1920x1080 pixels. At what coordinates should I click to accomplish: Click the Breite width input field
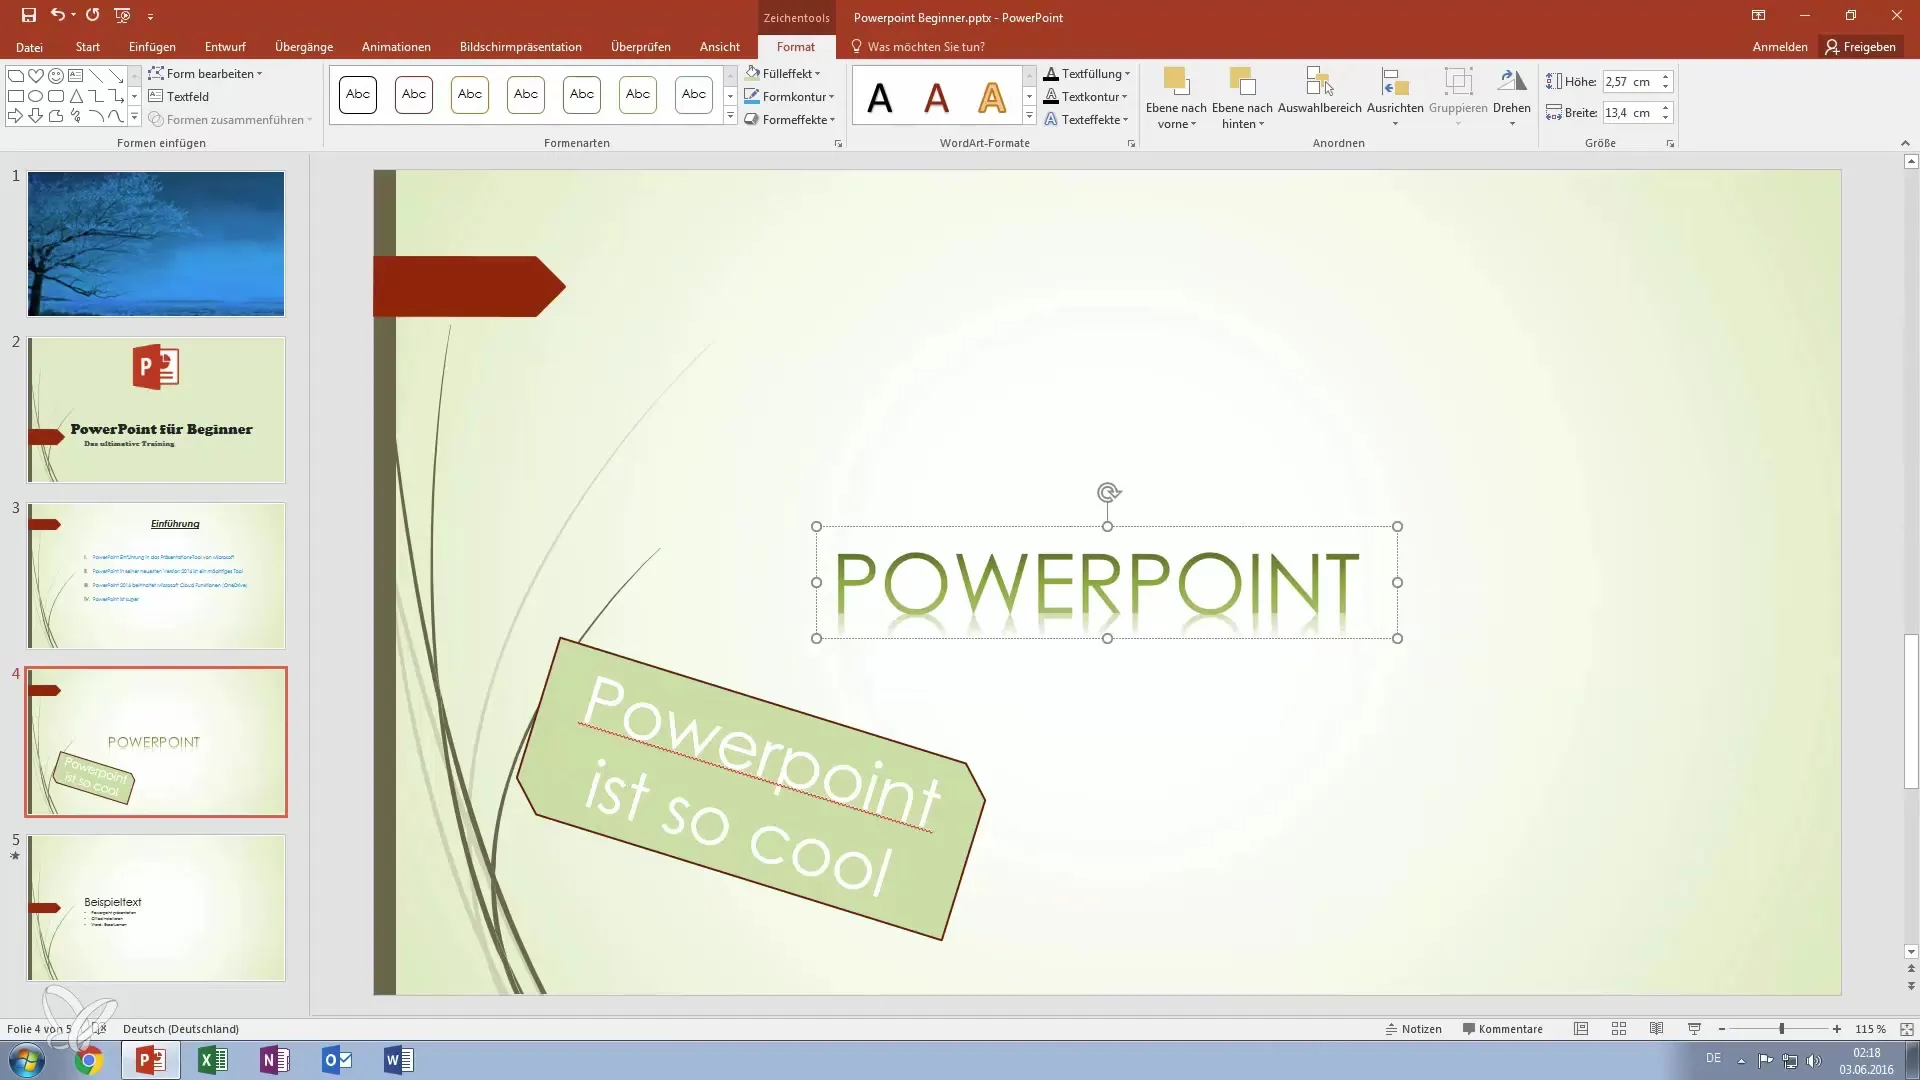pos(1629,113)
